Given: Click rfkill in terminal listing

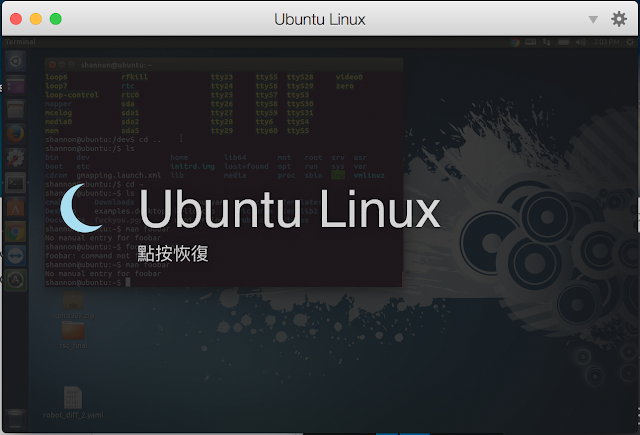Looking at the screenshot, I should (x=134, y=77).
